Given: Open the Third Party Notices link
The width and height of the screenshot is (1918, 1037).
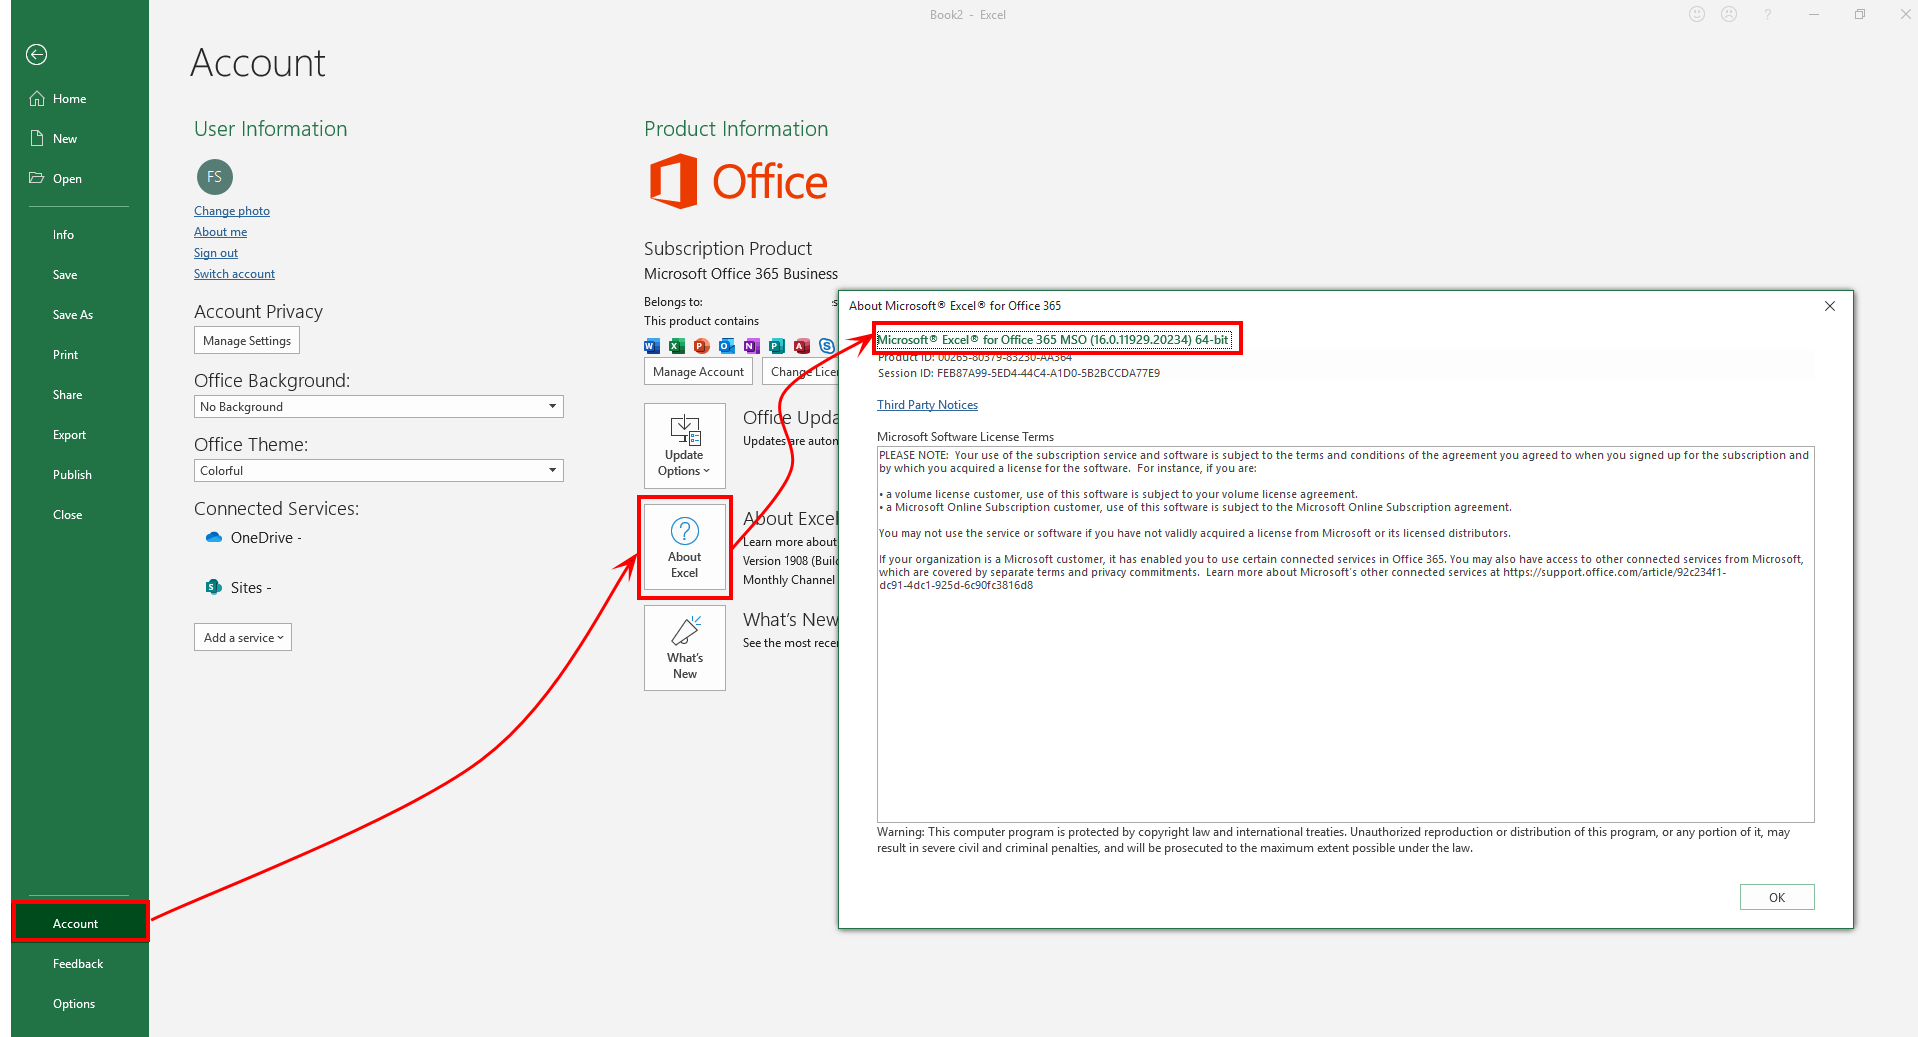Looking at the screenshot, I should click(927, 405).
